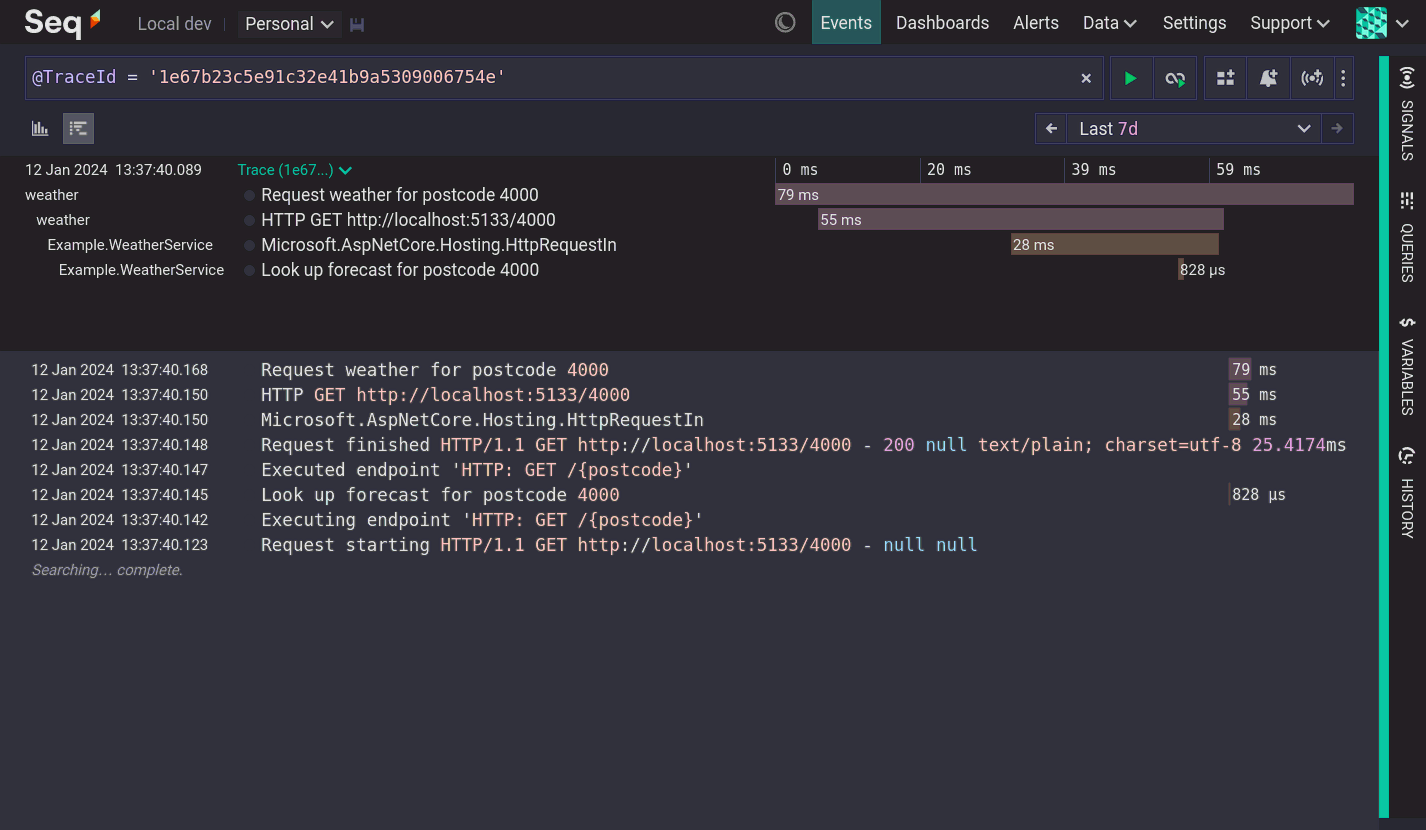The height and width of the screenshot is (830, 1426).
Task: Run the query with the green play button
Action: (1131, 78)
